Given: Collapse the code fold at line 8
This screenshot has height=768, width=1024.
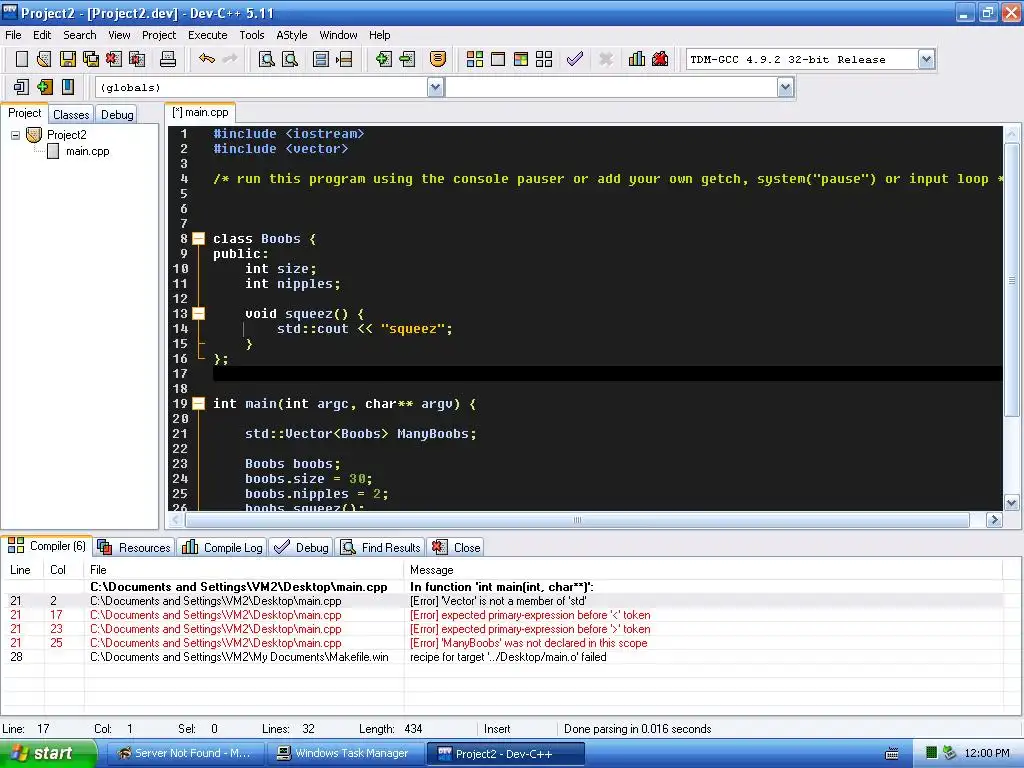Looking at the screenshot, I should pos(199,238).
